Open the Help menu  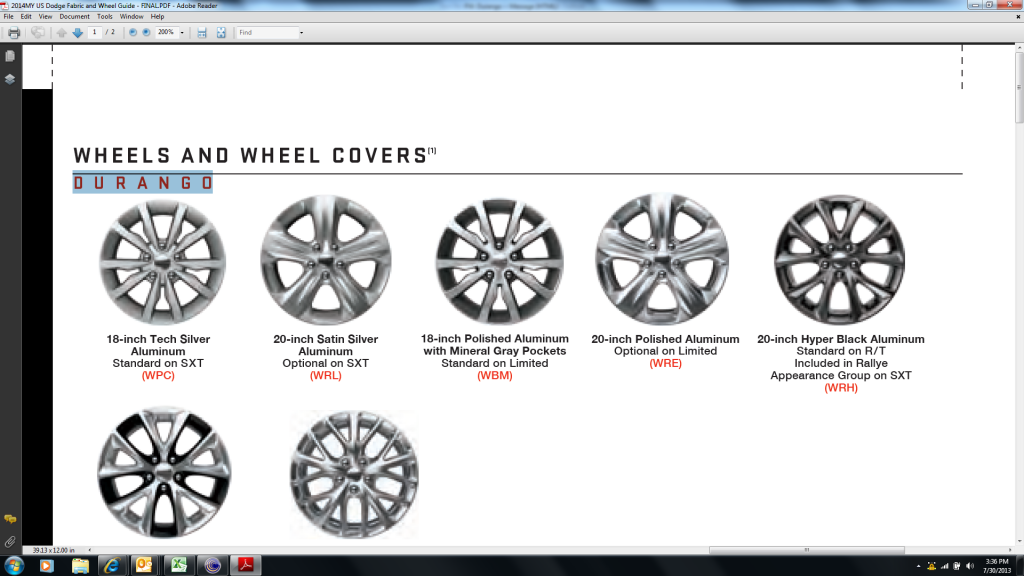(x=157, y=17)
